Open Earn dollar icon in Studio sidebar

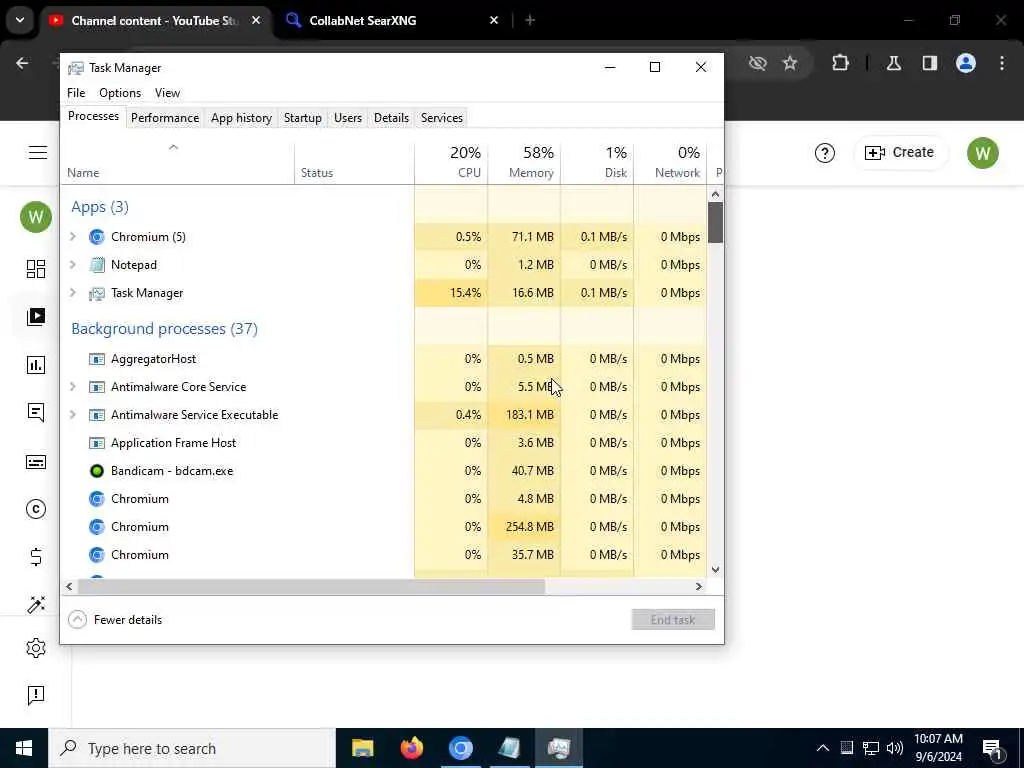[36, 557]
